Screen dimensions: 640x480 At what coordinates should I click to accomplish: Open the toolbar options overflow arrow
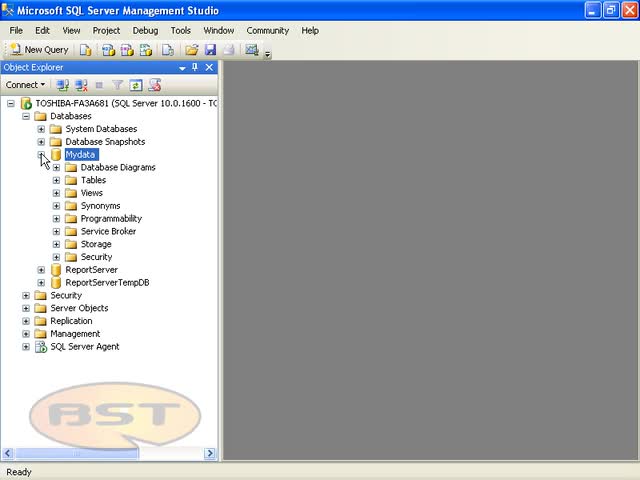pos(267,53)
